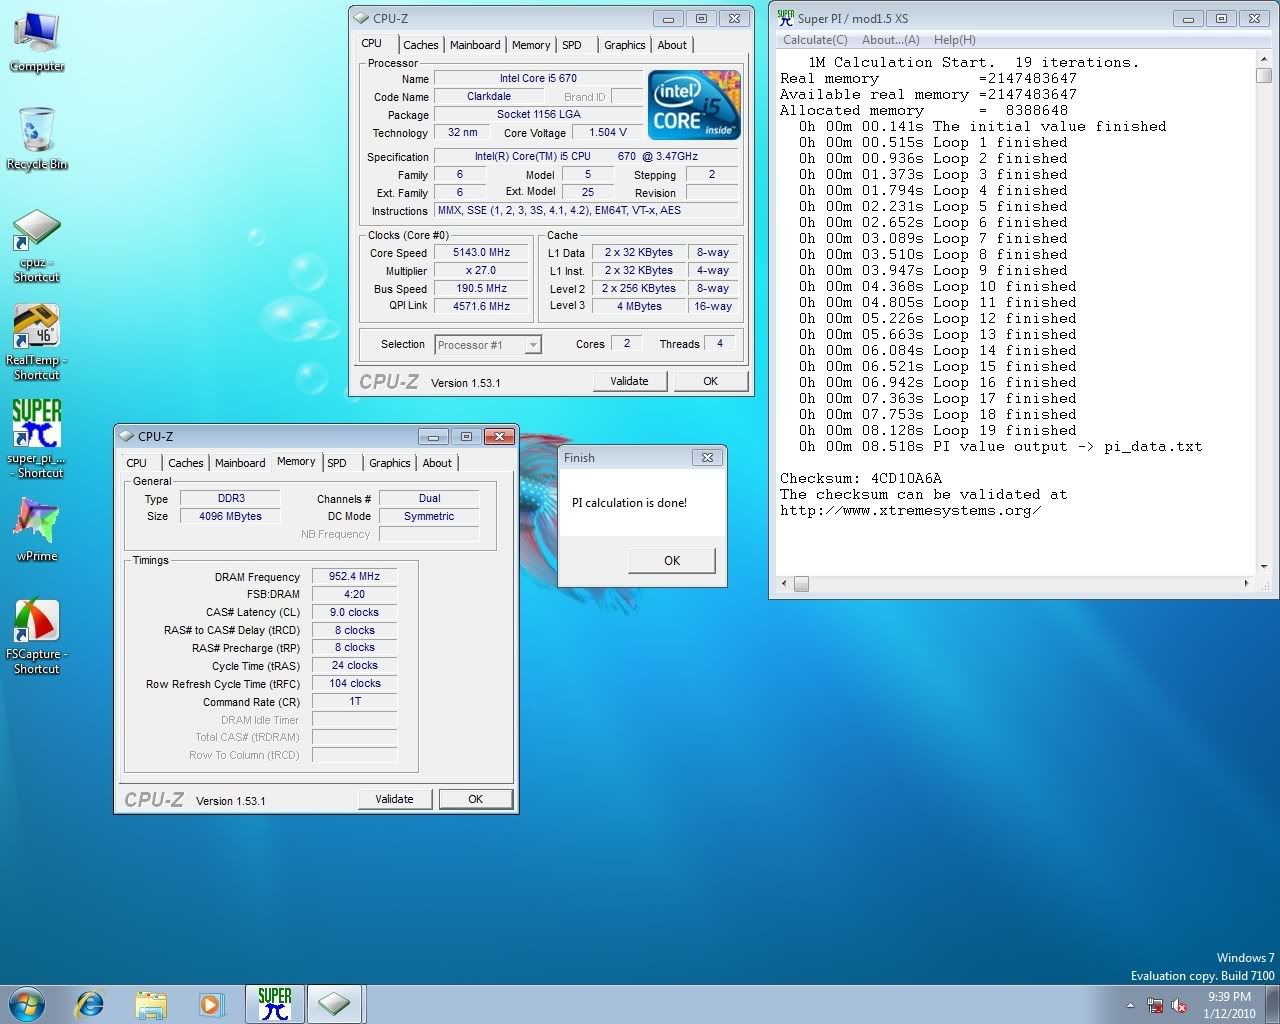Open Windows Explorer folder on taskbar

(151, 1004)
